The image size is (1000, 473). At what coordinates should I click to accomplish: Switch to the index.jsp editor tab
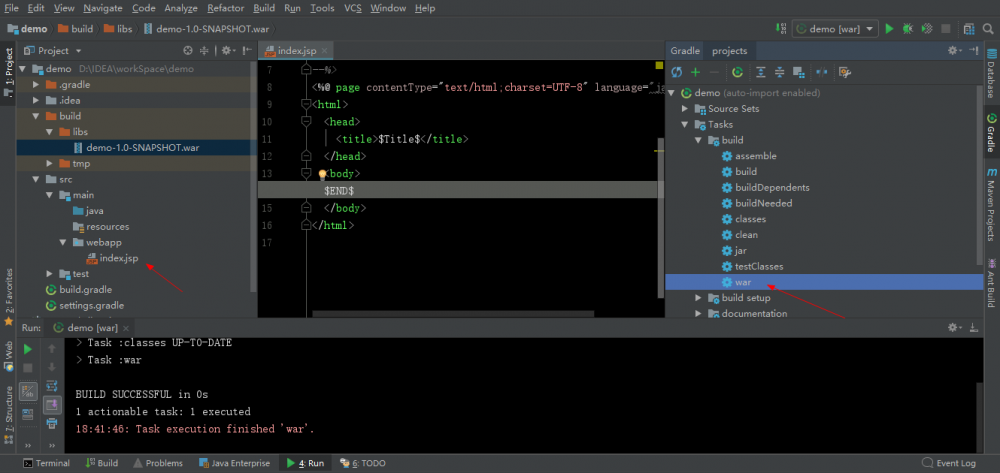[x=297, y=50]
